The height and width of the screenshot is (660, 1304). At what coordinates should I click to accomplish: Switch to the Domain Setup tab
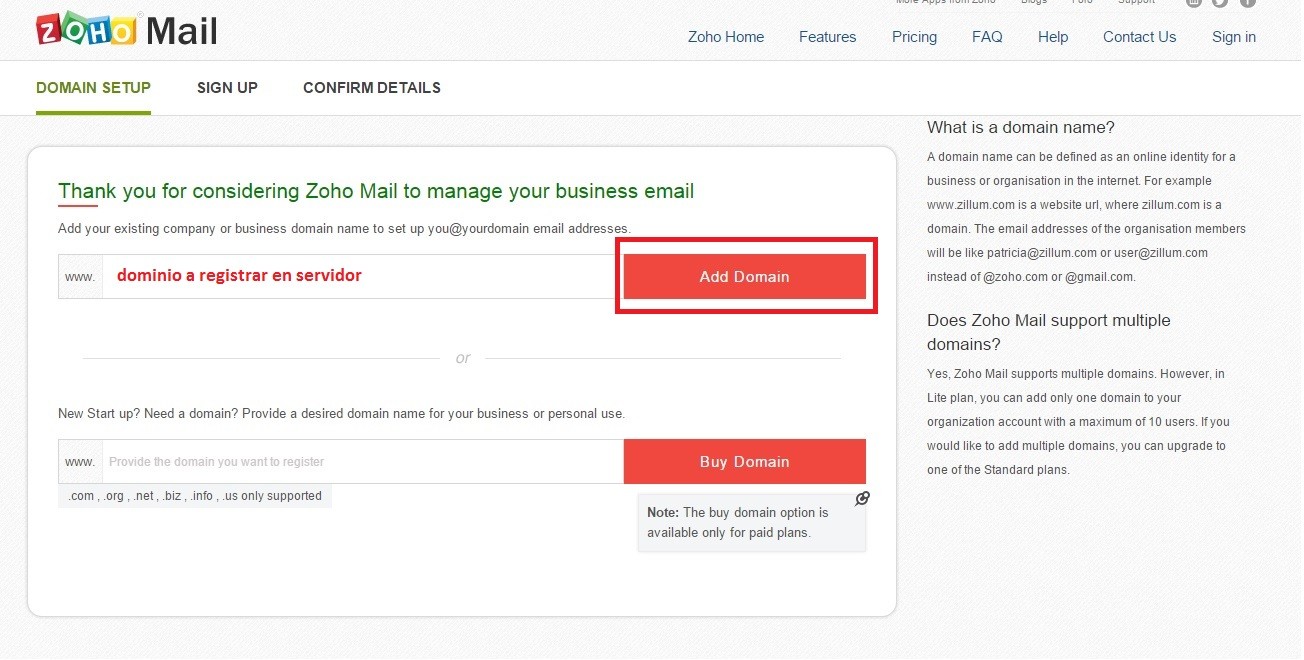(x=93, y=88)
